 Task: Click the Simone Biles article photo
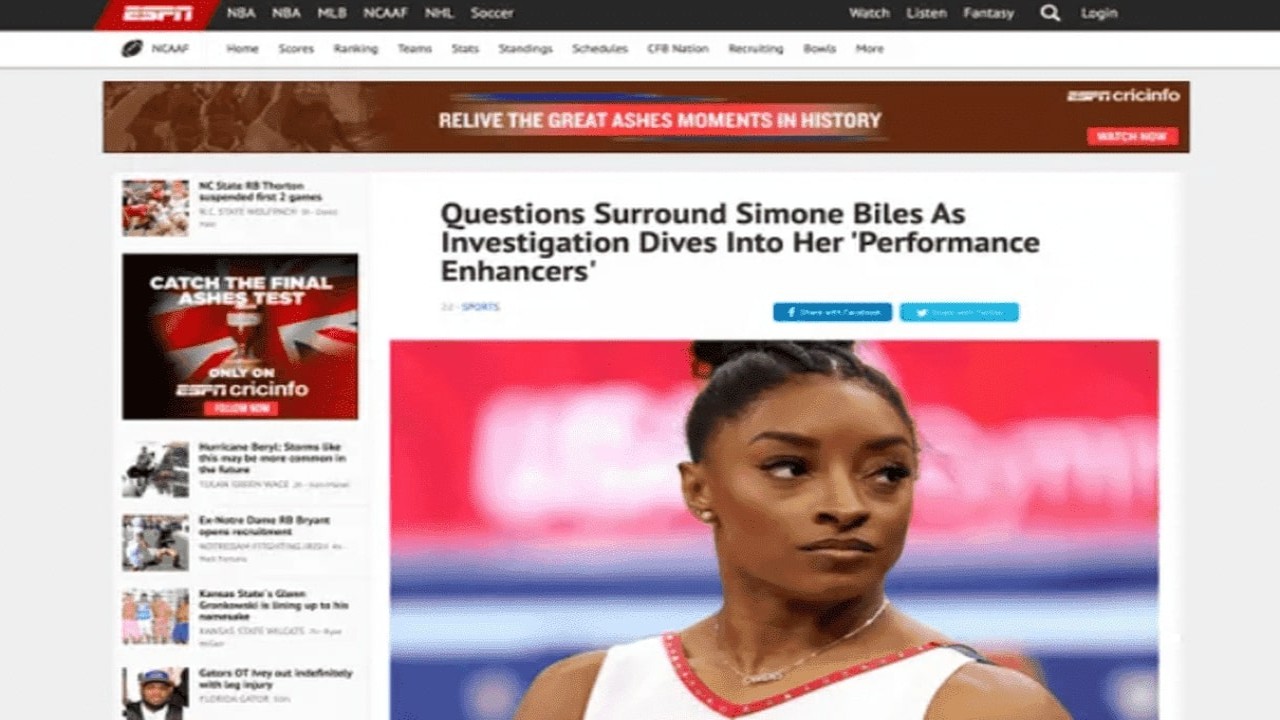[774, 530]
